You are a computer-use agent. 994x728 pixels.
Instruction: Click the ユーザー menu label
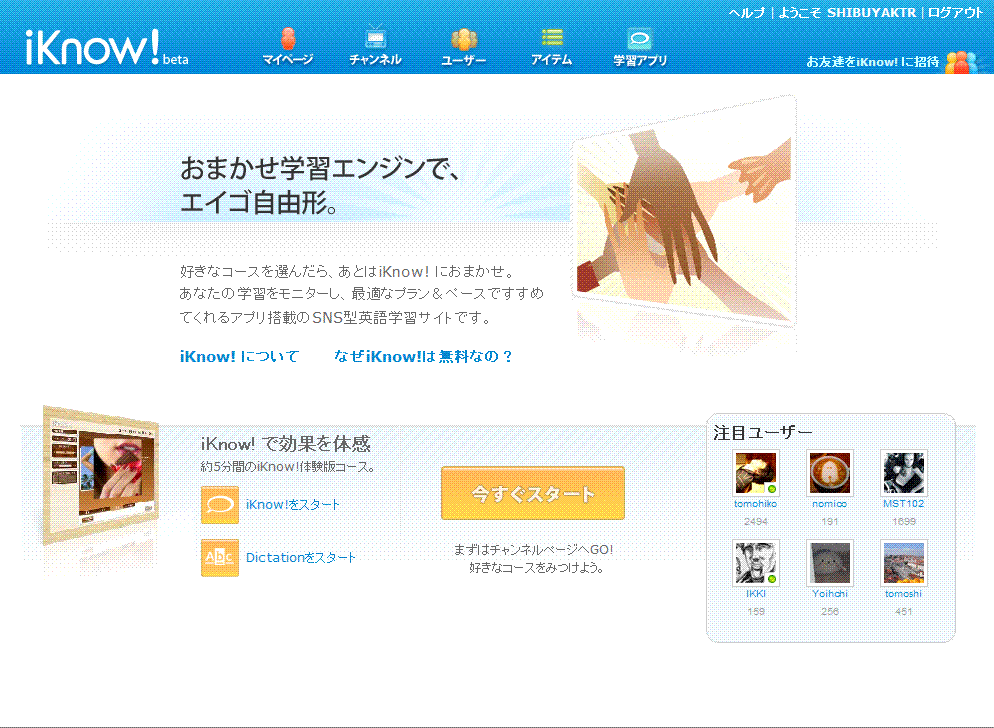tap(463, 60)
